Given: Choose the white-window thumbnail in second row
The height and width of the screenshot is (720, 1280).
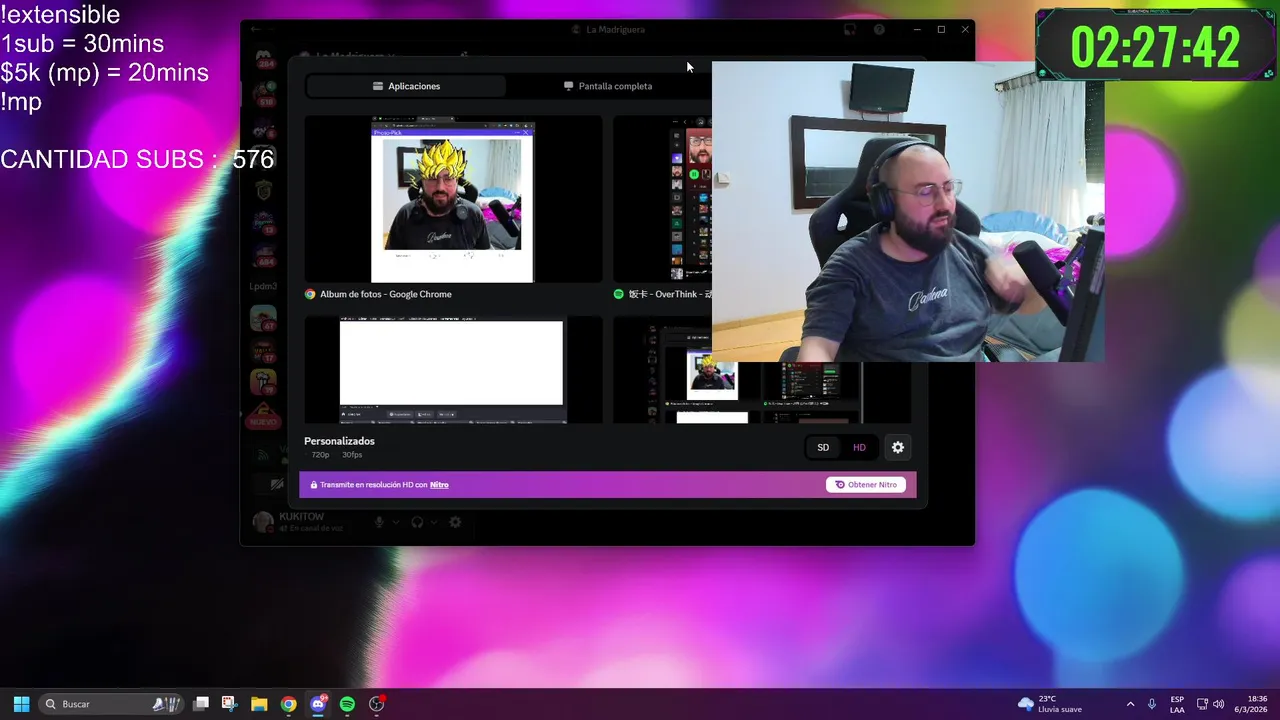Looking at the screenshot, I should point(453,370).
